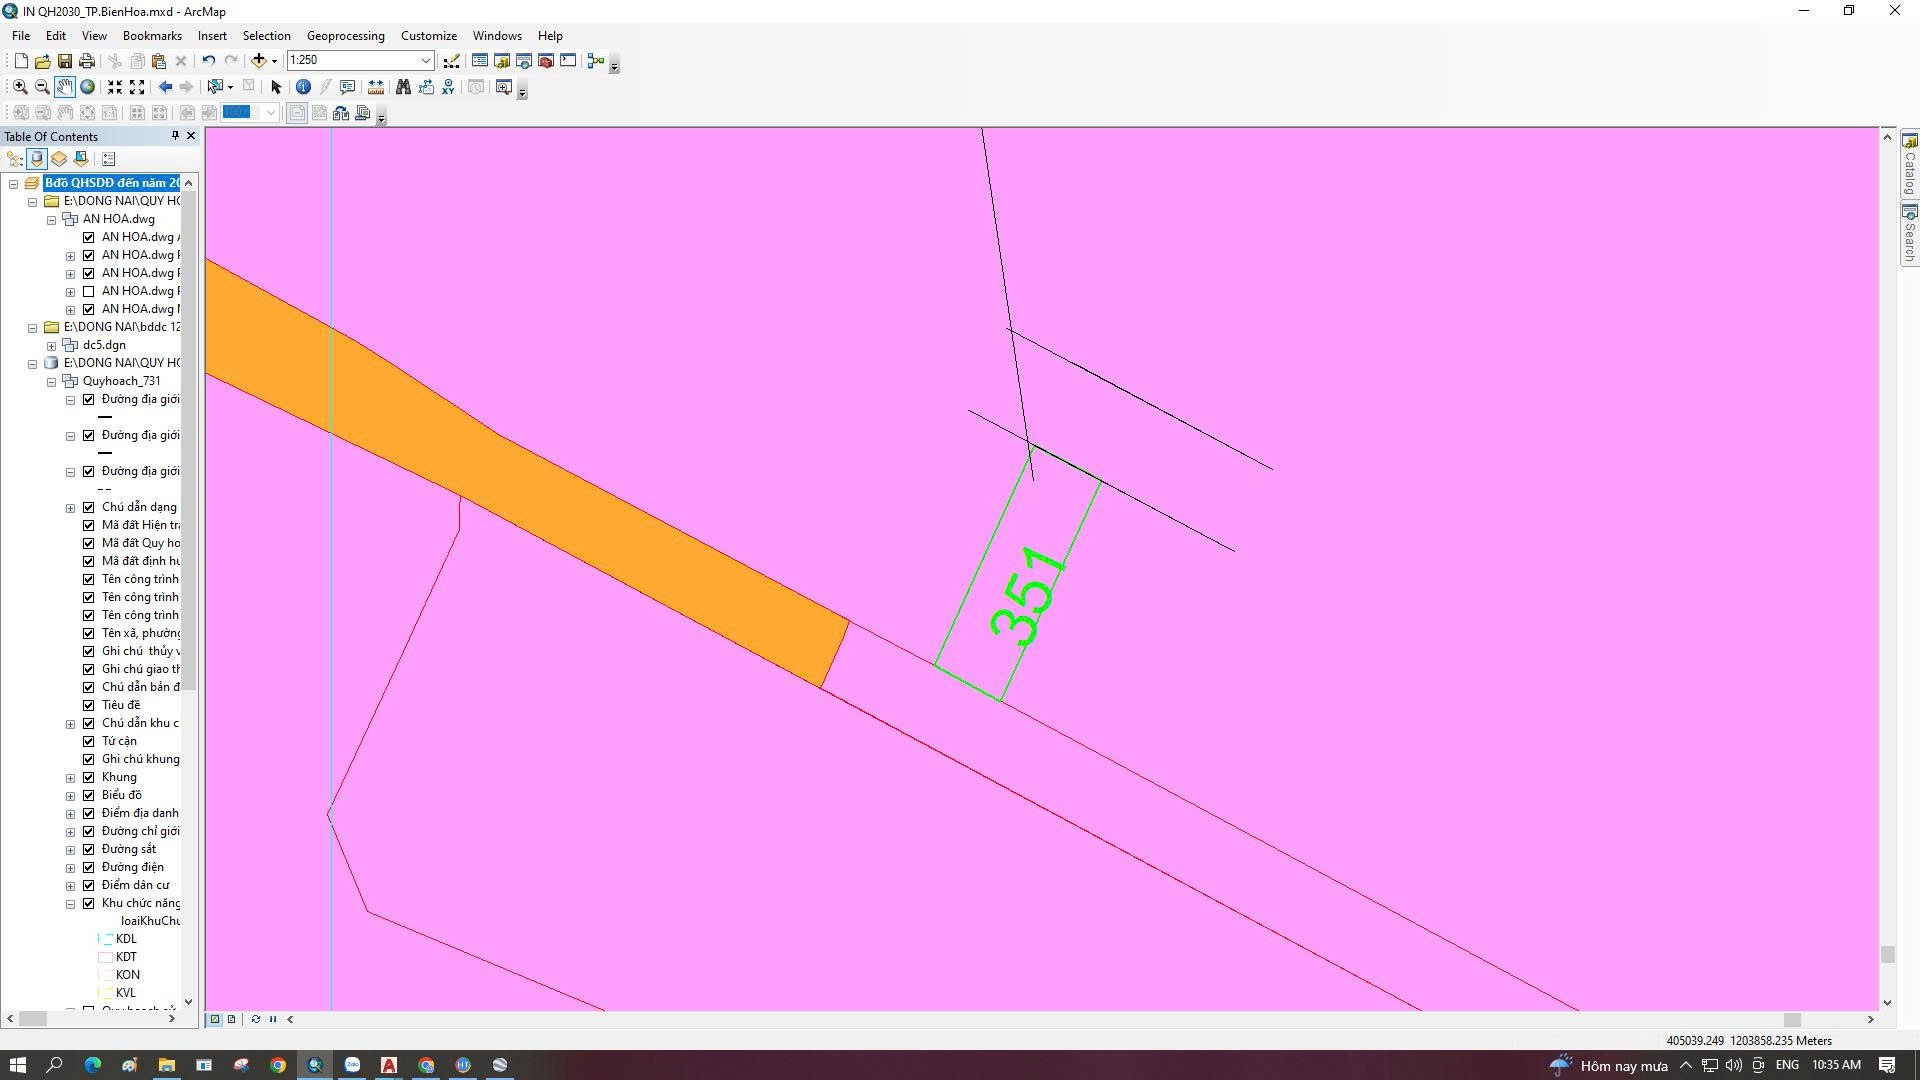This screenshot has height=1080, width=1920.
Task: Go back to previous extent
Action: pyautogui.click(x=165, y=87)
